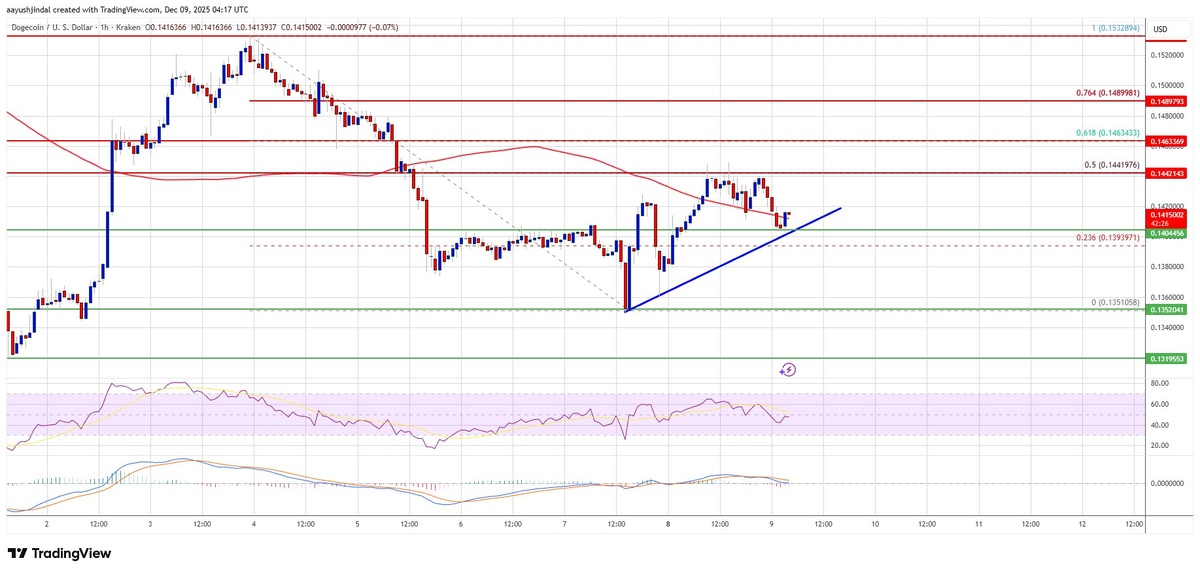Click the green price tag 0.1352041
Viewport: 1200px width, 573px height.
tap(1167, 309)
